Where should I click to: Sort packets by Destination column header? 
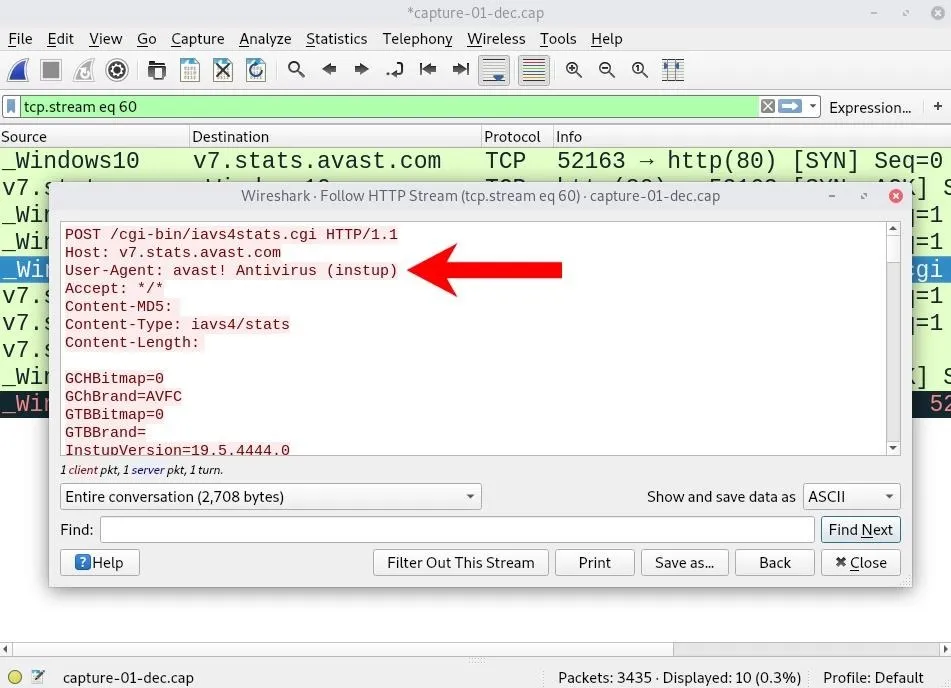pyautogui.click(x=335, y=137)
